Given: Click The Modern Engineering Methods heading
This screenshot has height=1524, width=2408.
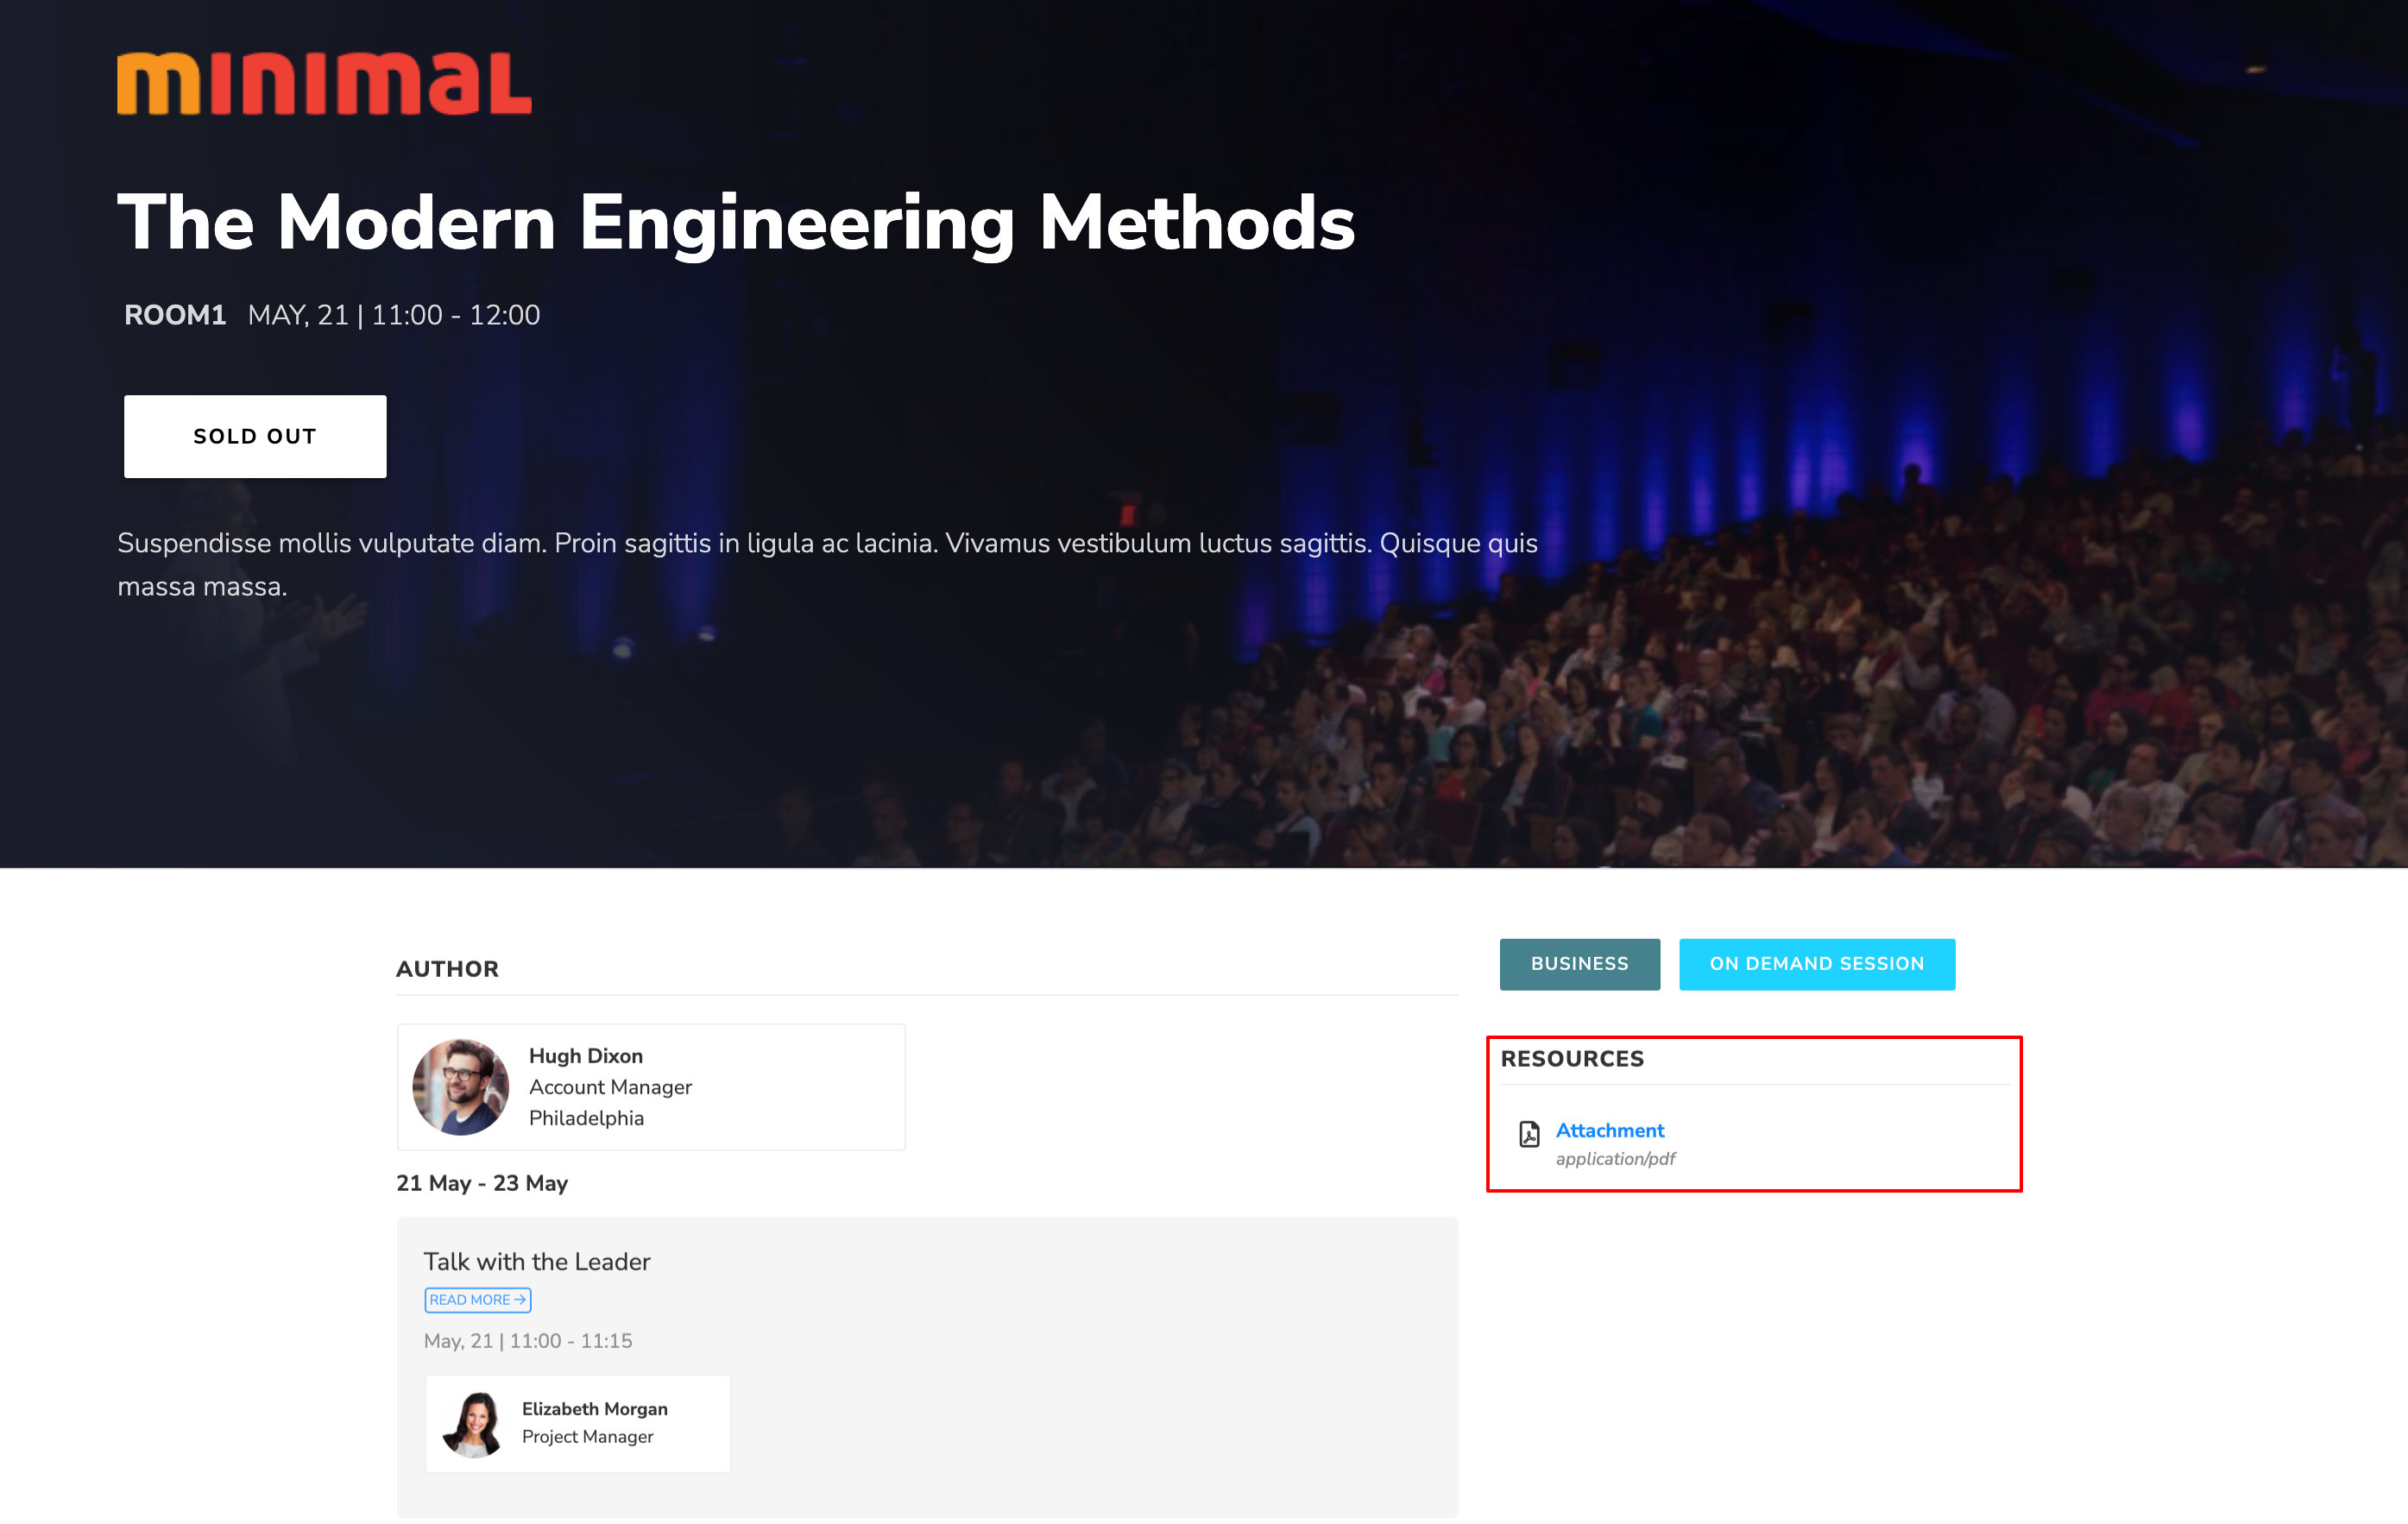Looking at the screenshot, I should click(x=736, y=222).
